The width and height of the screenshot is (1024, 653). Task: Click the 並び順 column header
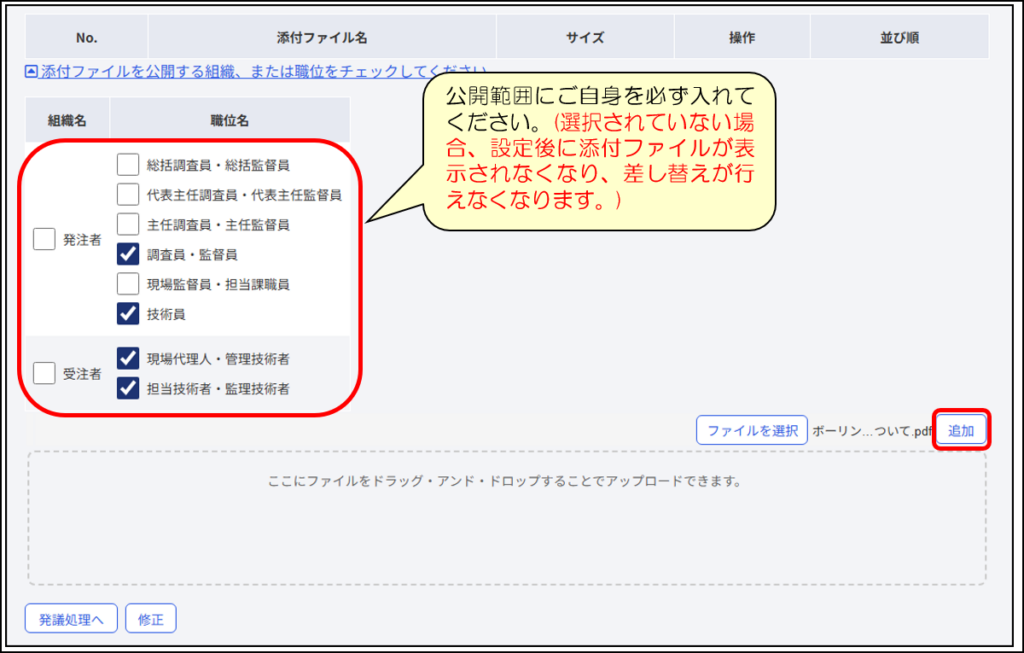click(899, 37)
